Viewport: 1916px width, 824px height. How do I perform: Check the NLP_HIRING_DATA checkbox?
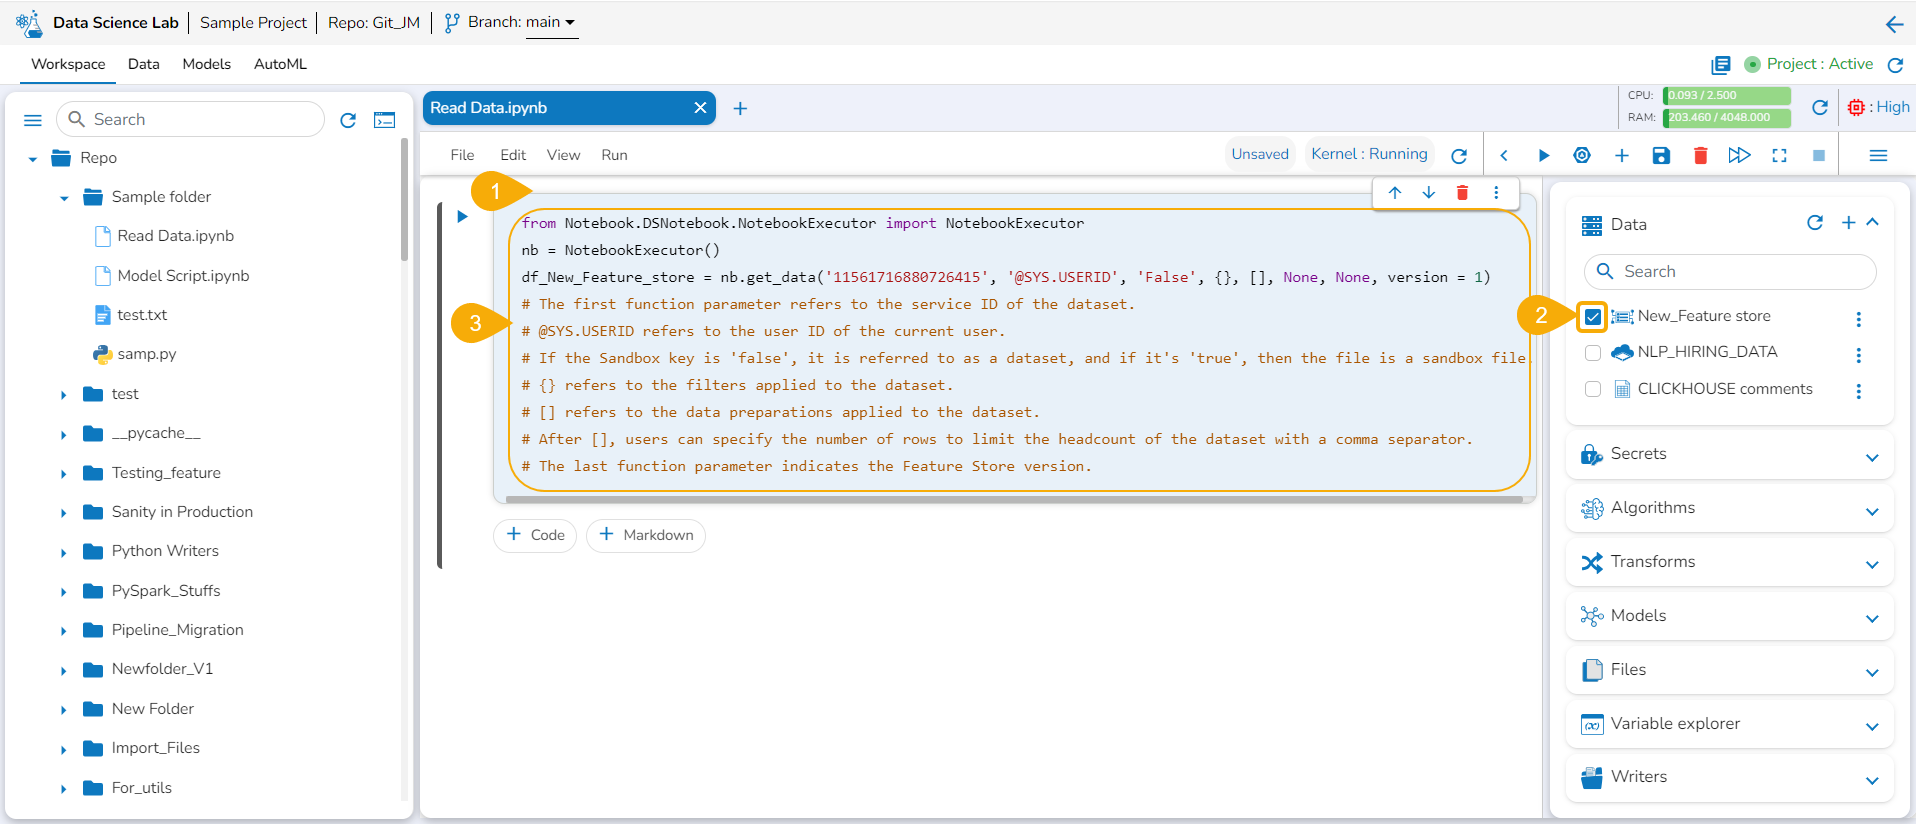(1593, 353)
